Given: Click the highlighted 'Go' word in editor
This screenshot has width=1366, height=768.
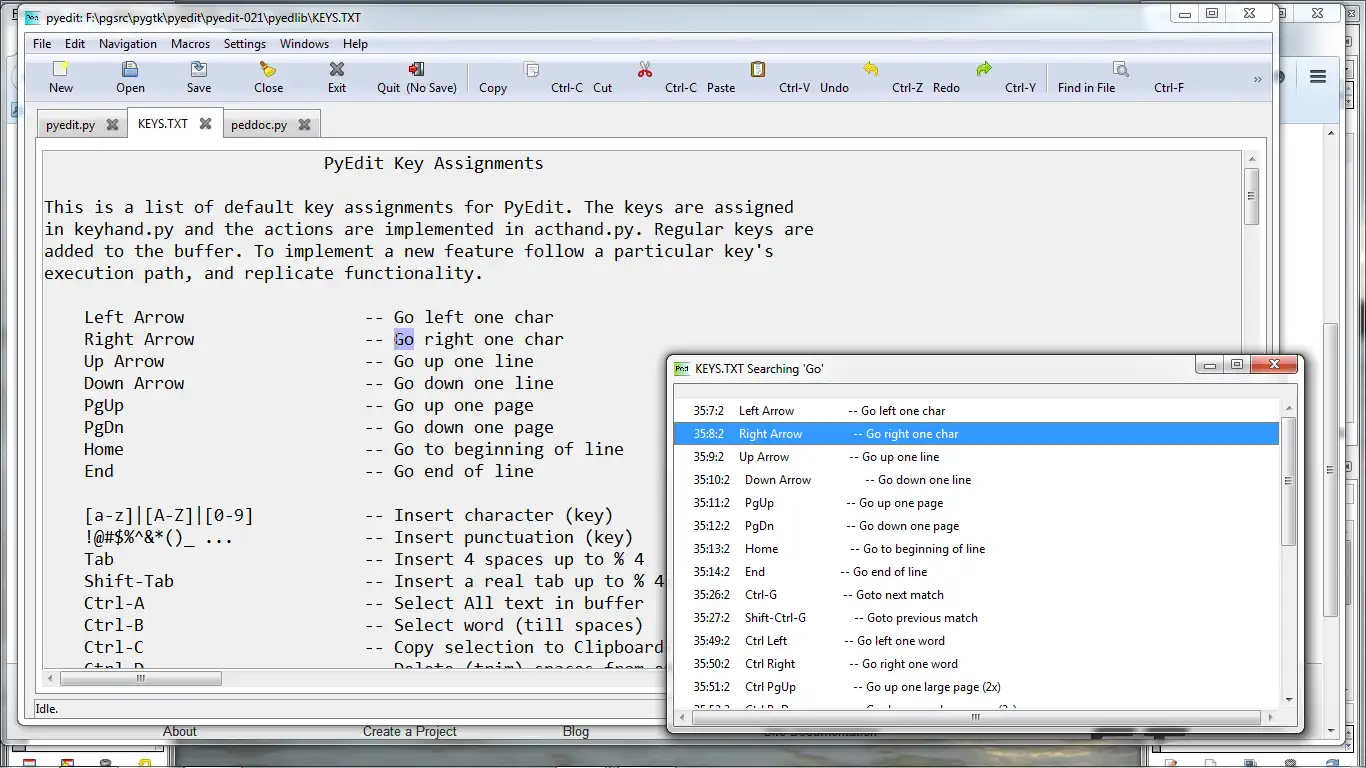Looking at the screenshot, I should coord(404,339).
